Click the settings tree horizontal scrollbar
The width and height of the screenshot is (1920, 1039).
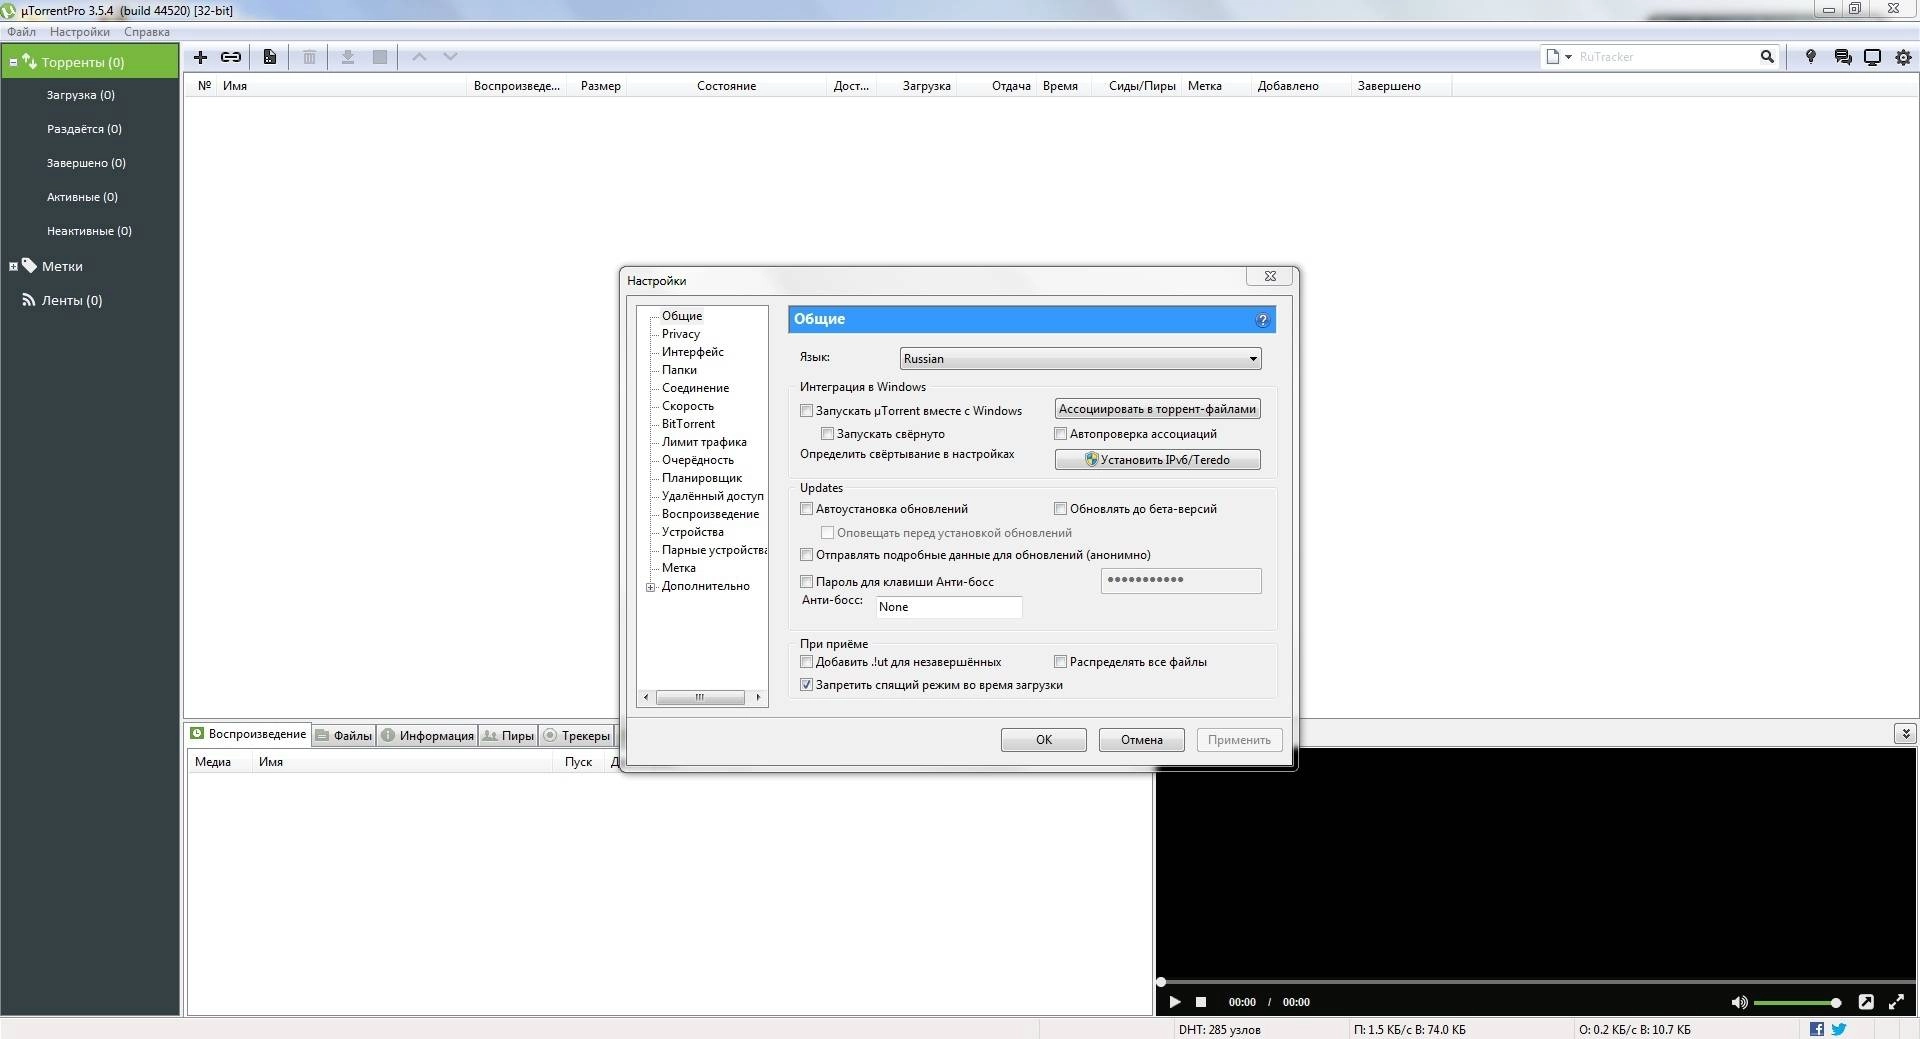[x=702, y=697]
